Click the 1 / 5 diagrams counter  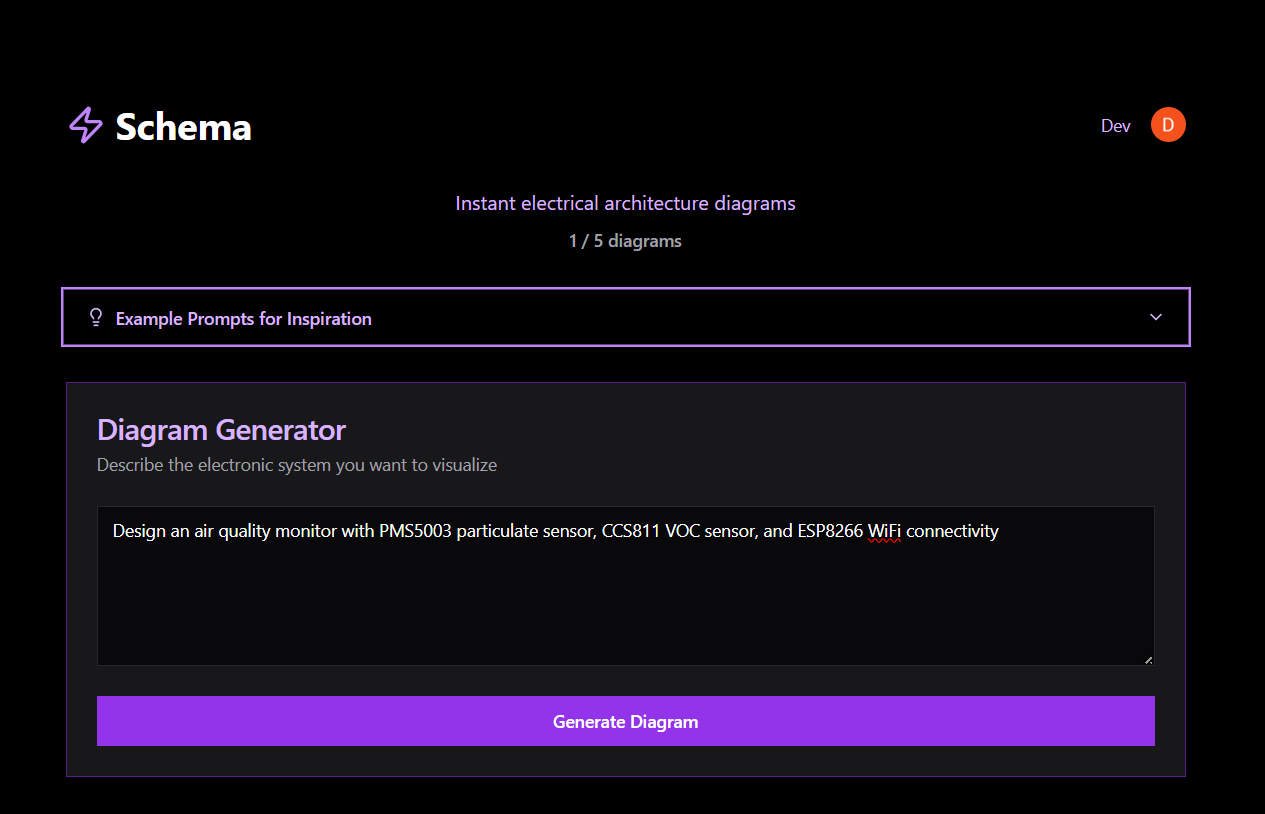[x=625, y=241]
